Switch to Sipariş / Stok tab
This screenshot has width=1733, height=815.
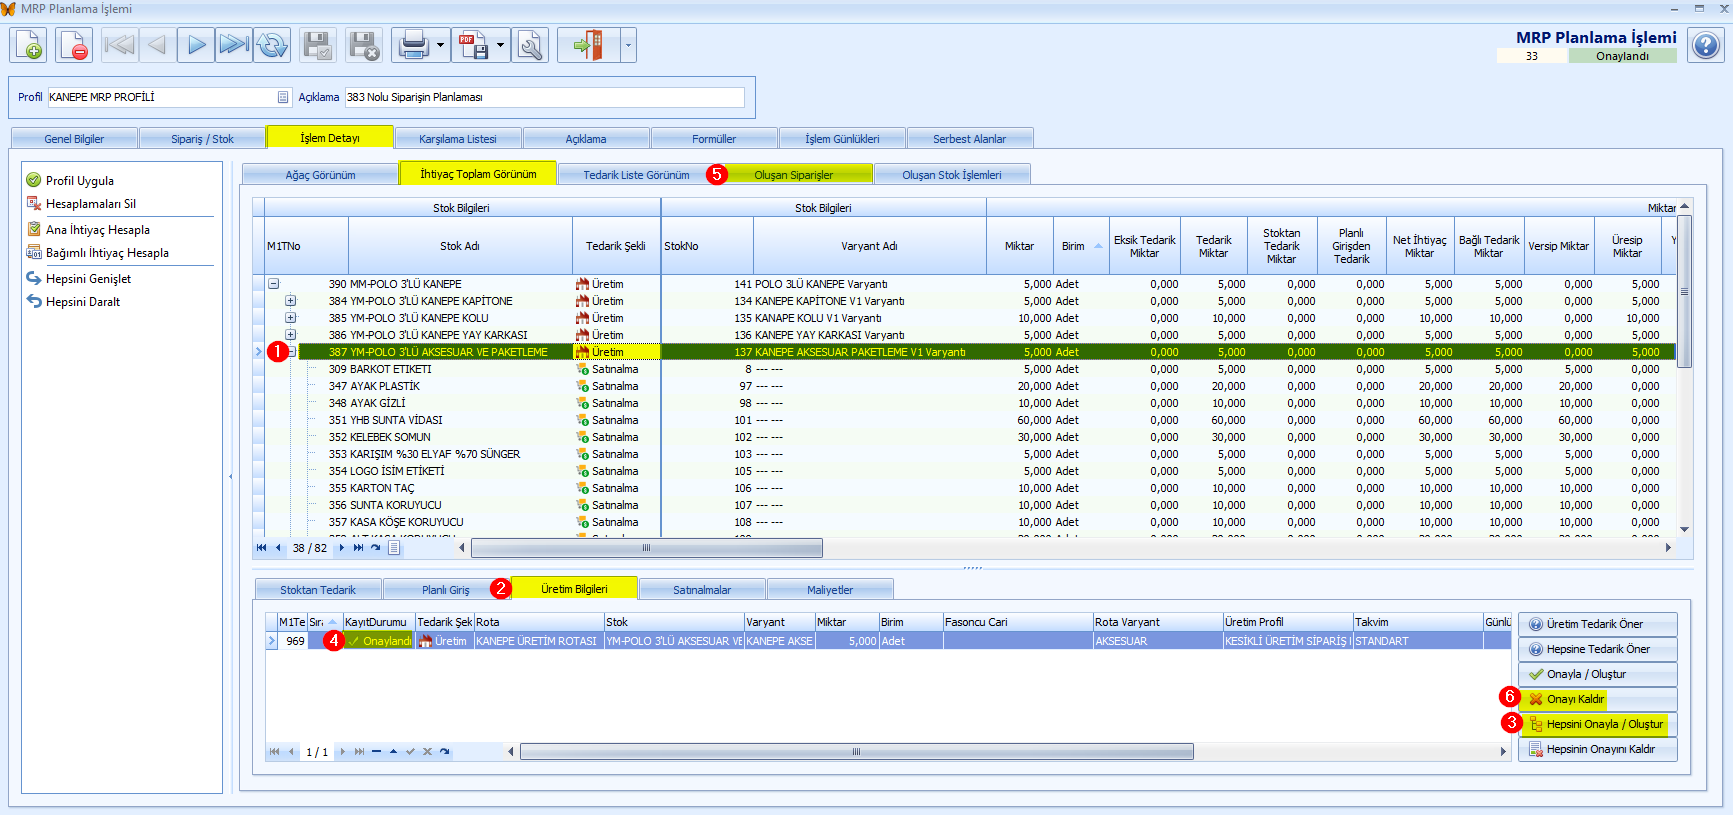tap(202, 139)
